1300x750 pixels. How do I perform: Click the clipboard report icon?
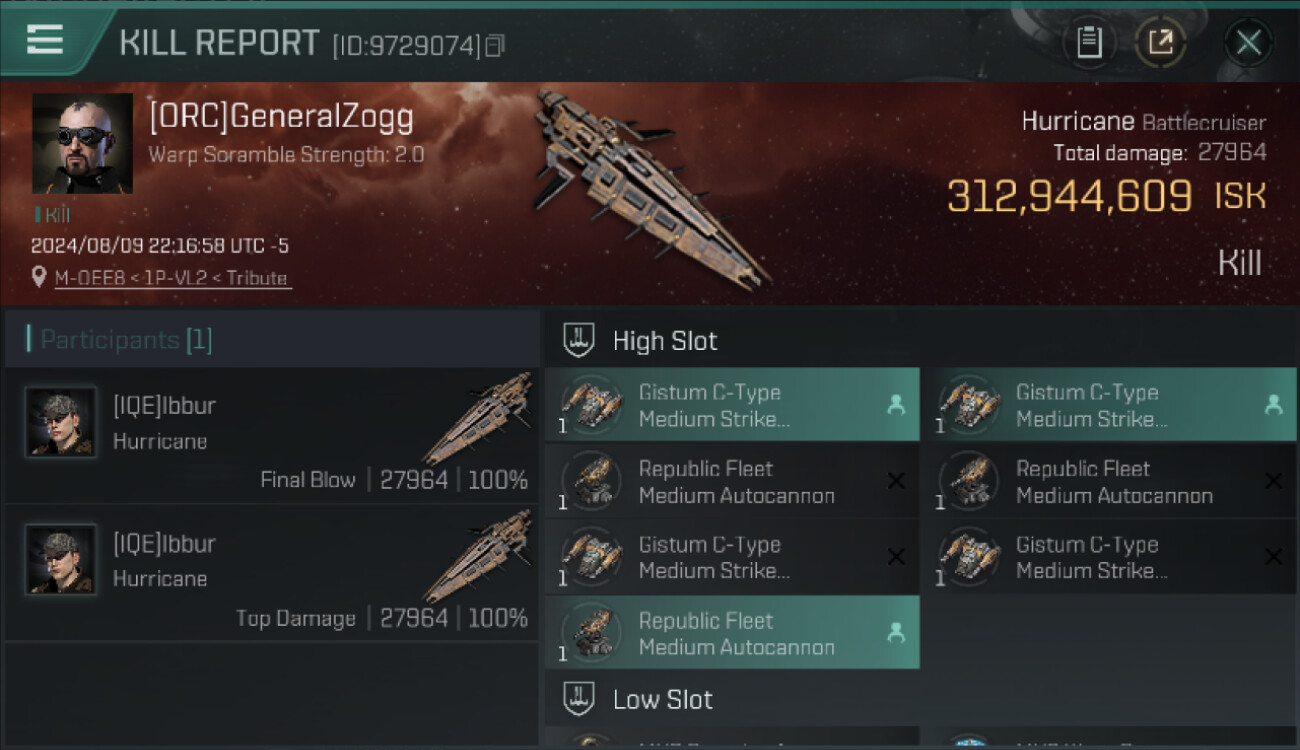(x=1089, y=43)
